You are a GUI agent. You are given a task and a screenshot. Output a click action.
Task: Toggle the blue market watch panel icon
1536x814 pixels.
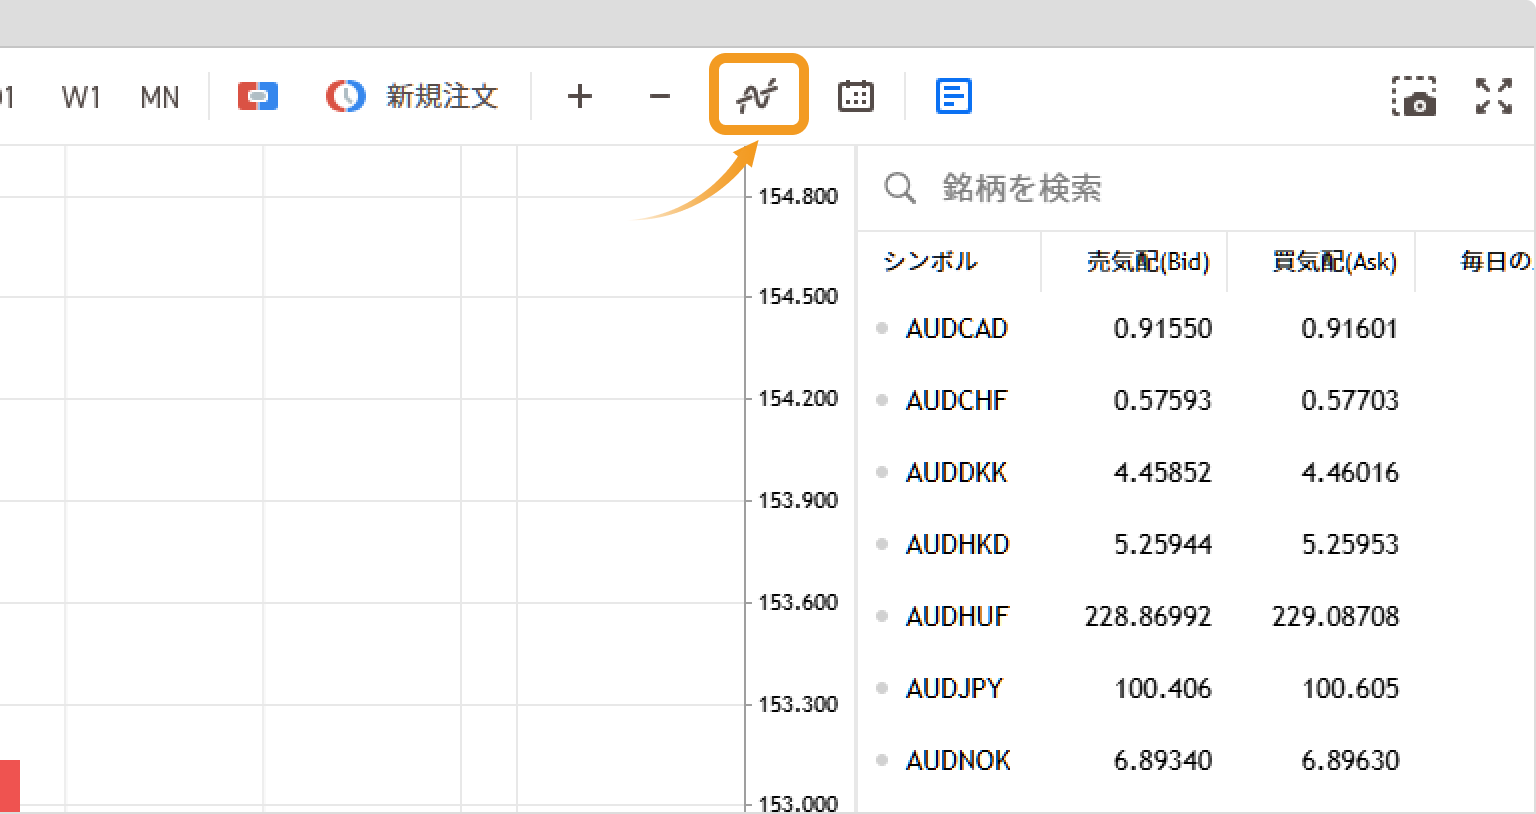[x=954, y=96]
